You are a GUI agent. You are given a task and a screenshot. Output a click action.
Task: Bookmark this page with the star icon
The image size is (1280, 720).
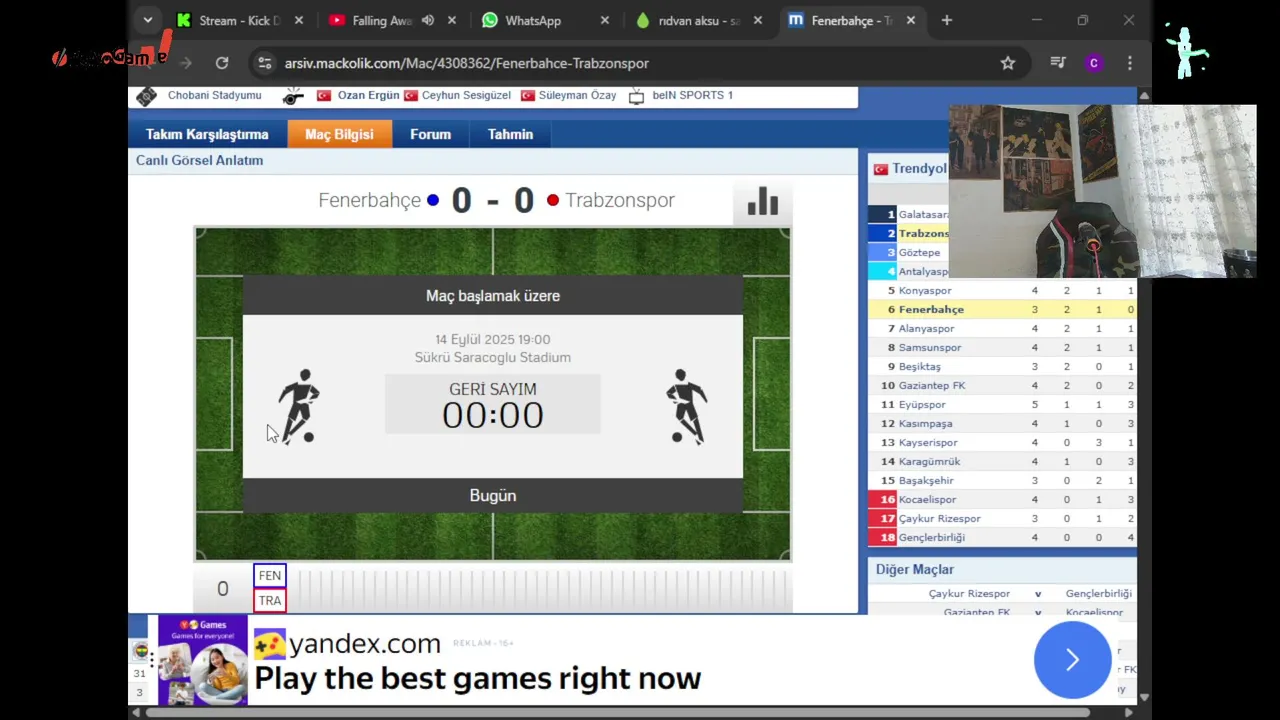pos(1008,63)
